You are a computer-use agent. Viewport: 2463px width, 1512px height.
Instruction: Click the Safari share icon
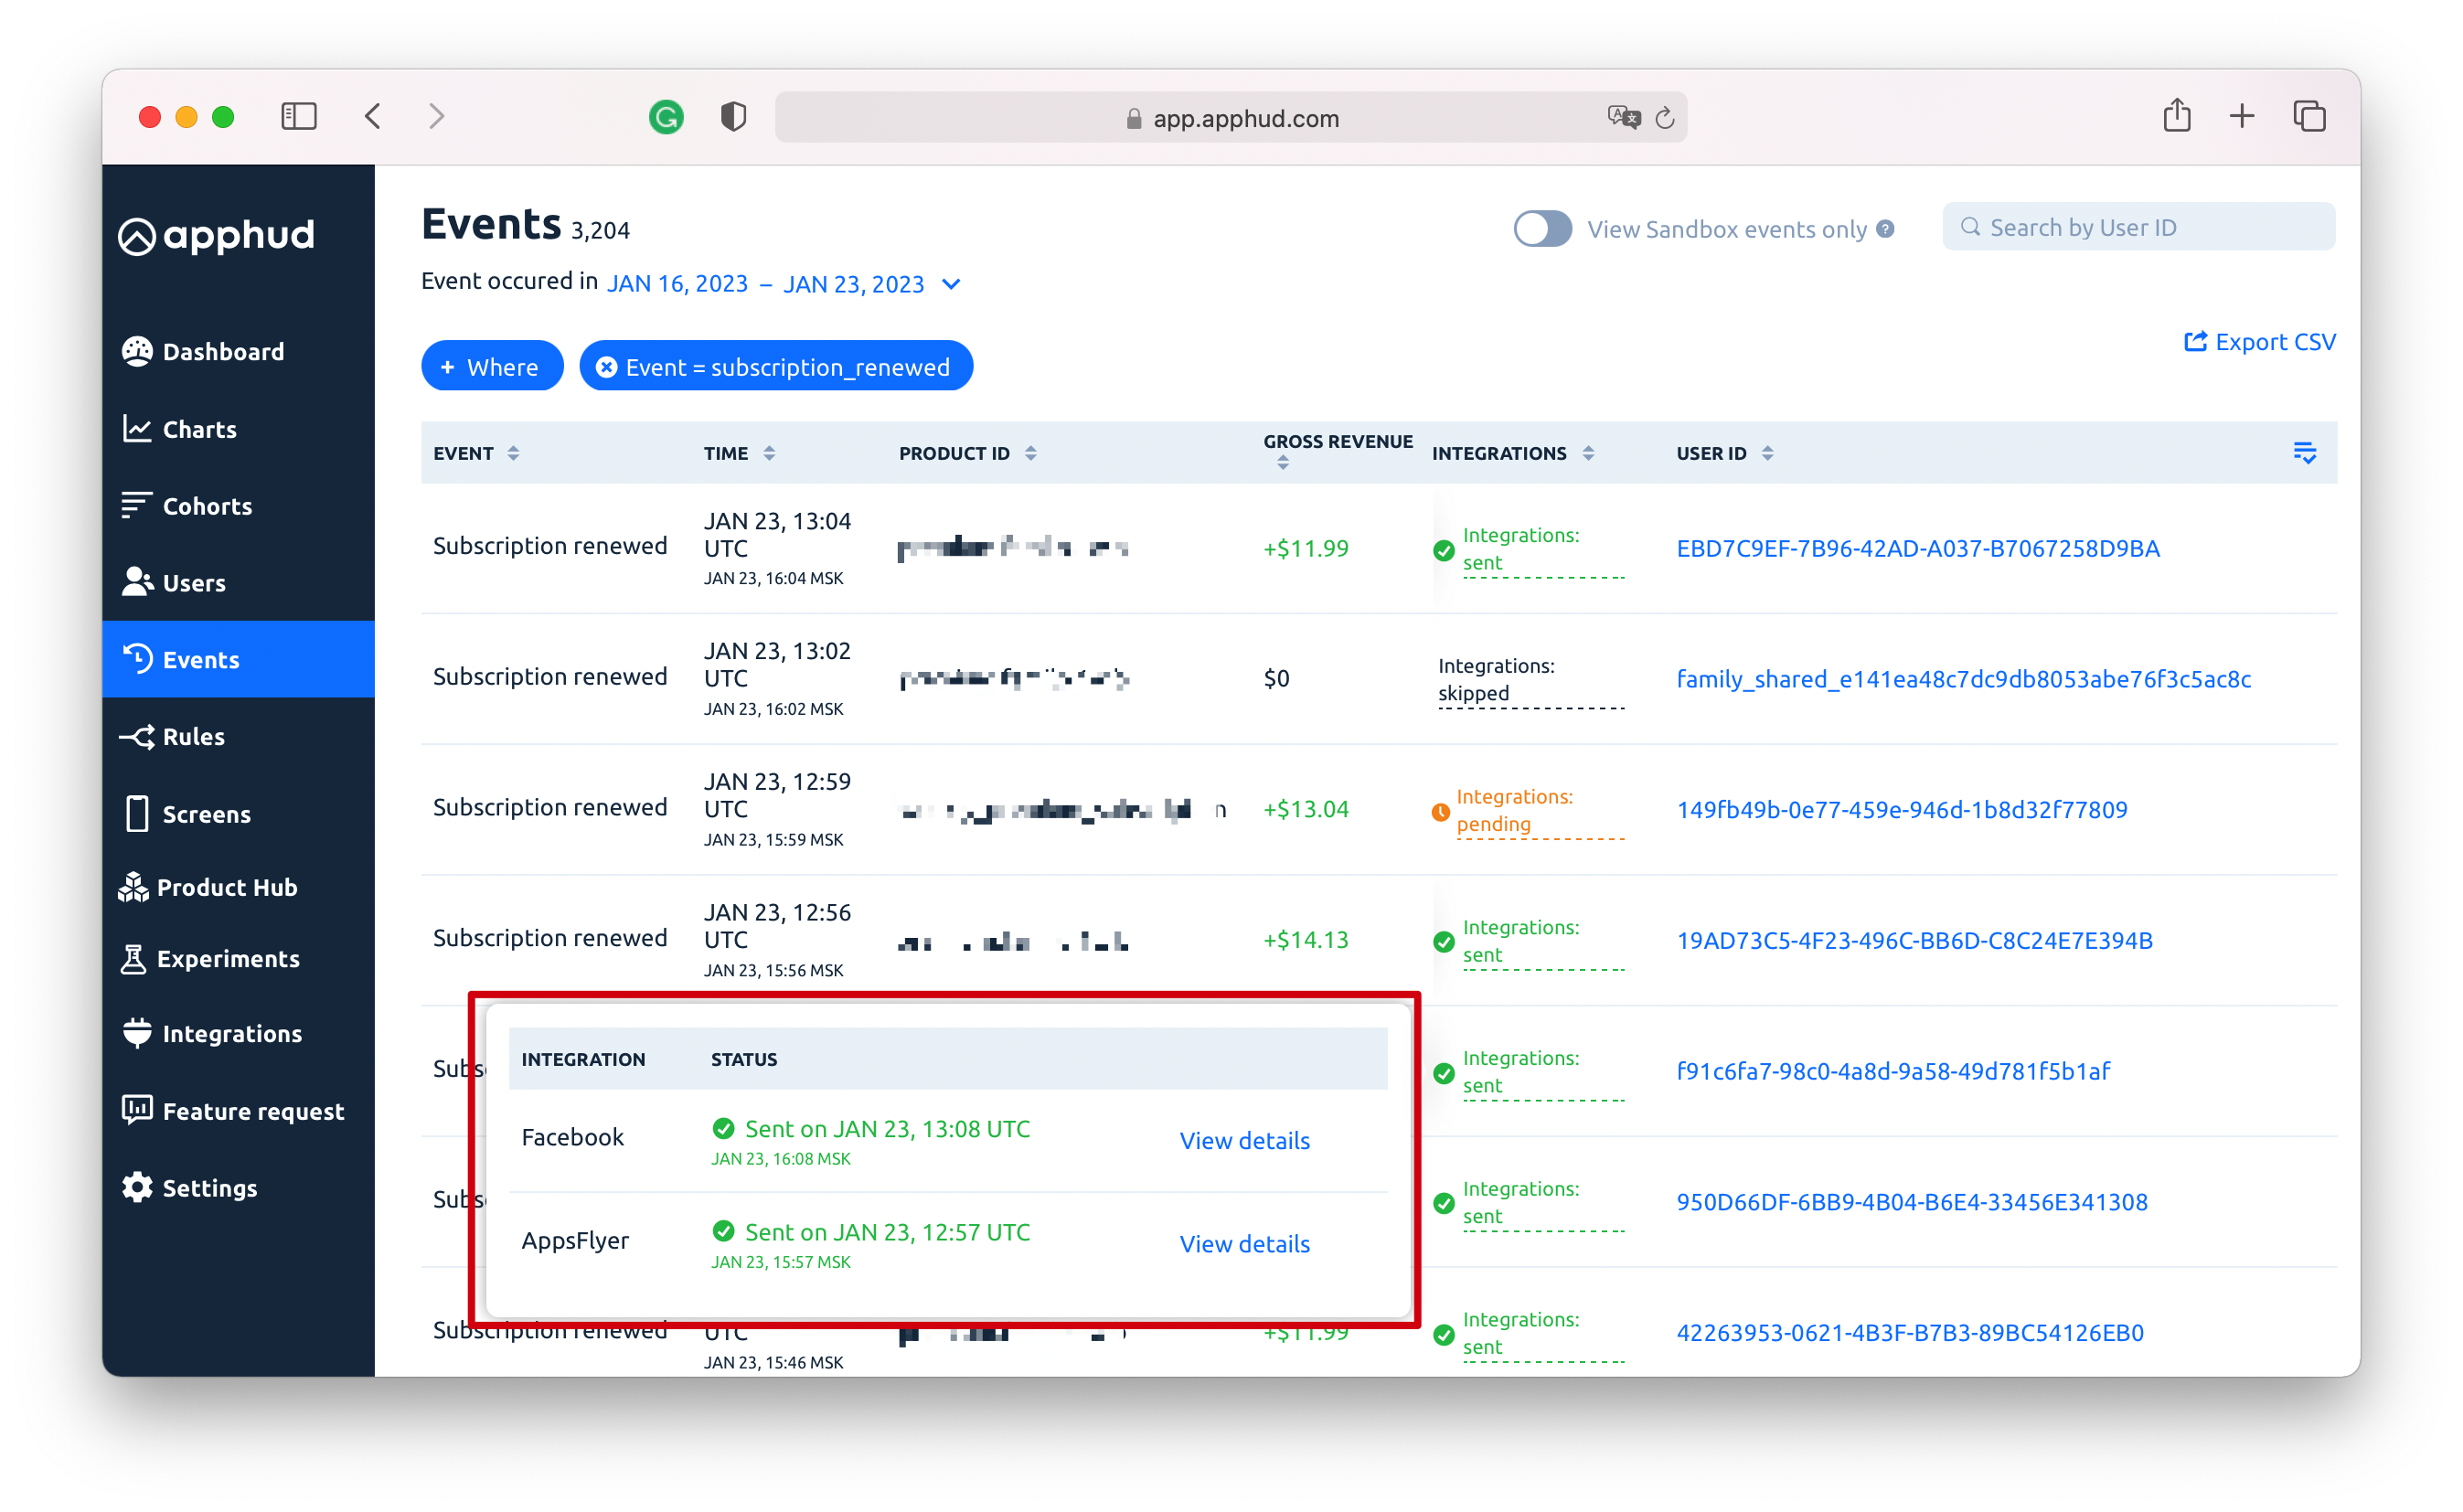[x=2176, y=116]
